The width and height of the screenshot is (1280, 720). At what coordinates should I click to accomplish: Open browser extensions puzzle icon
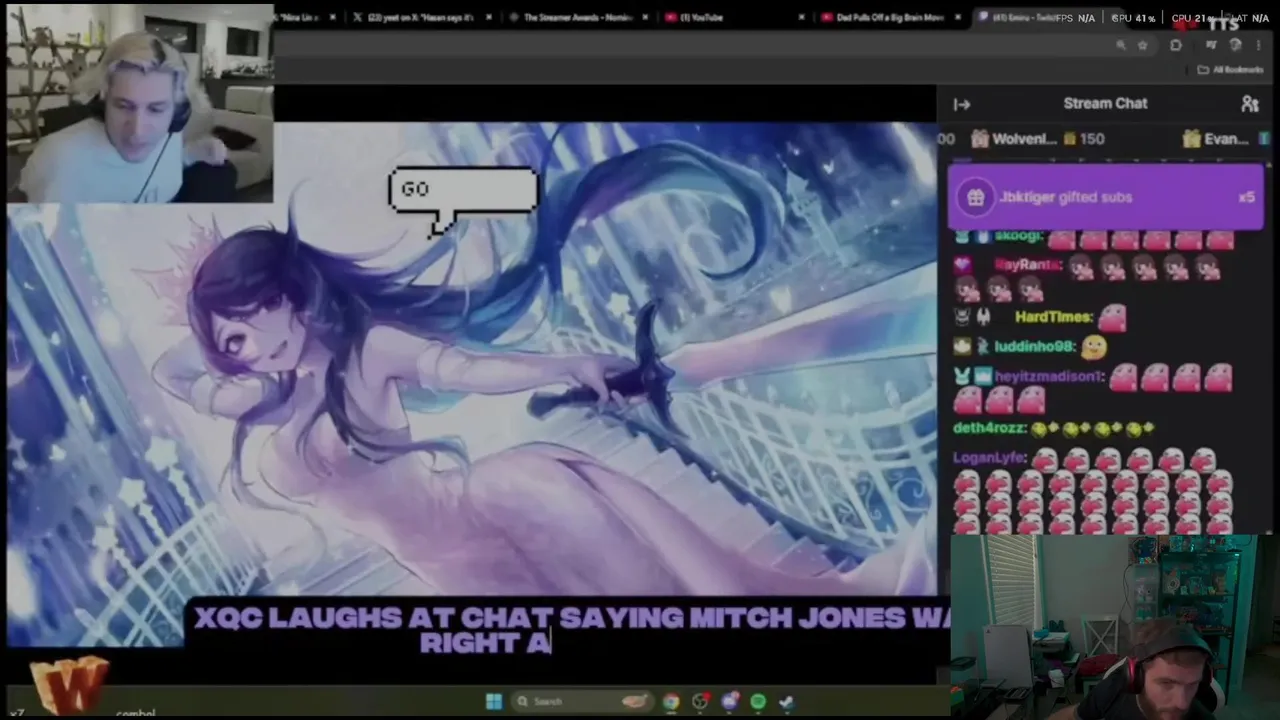1176,45
